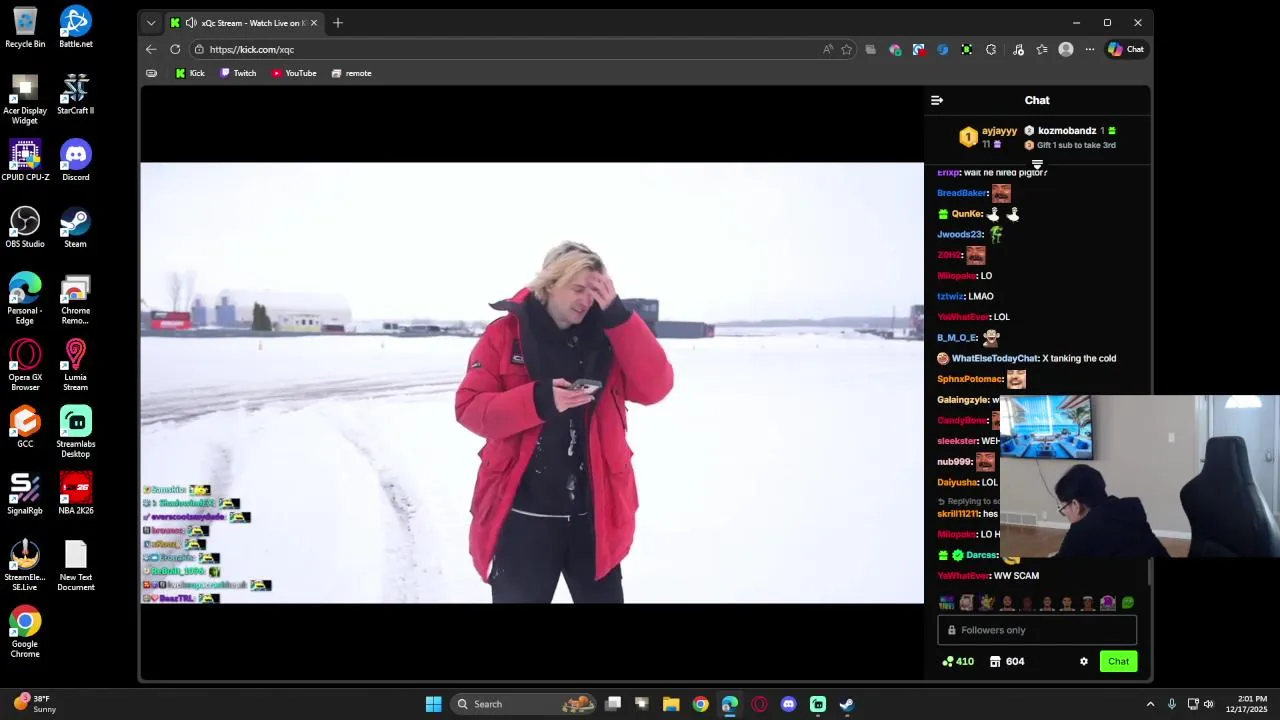1280x720 pixels.
Task: Open StarCraft II desktop shortcut
Action: [x=76, y=94]
